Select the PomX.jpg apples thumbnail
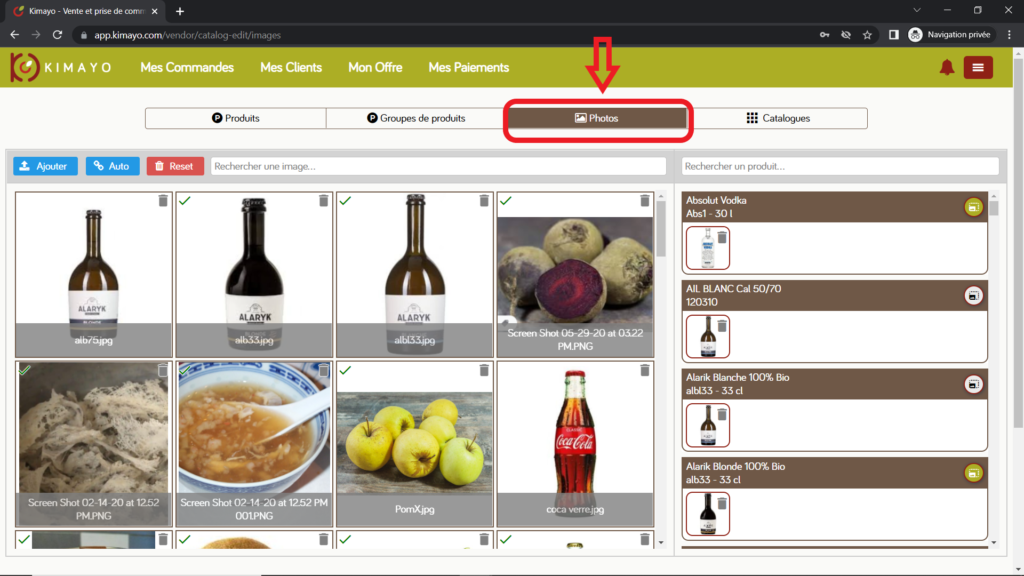The height and width of the screenshot is (576, 1024). pyautogui.click(x=415, y=444)
